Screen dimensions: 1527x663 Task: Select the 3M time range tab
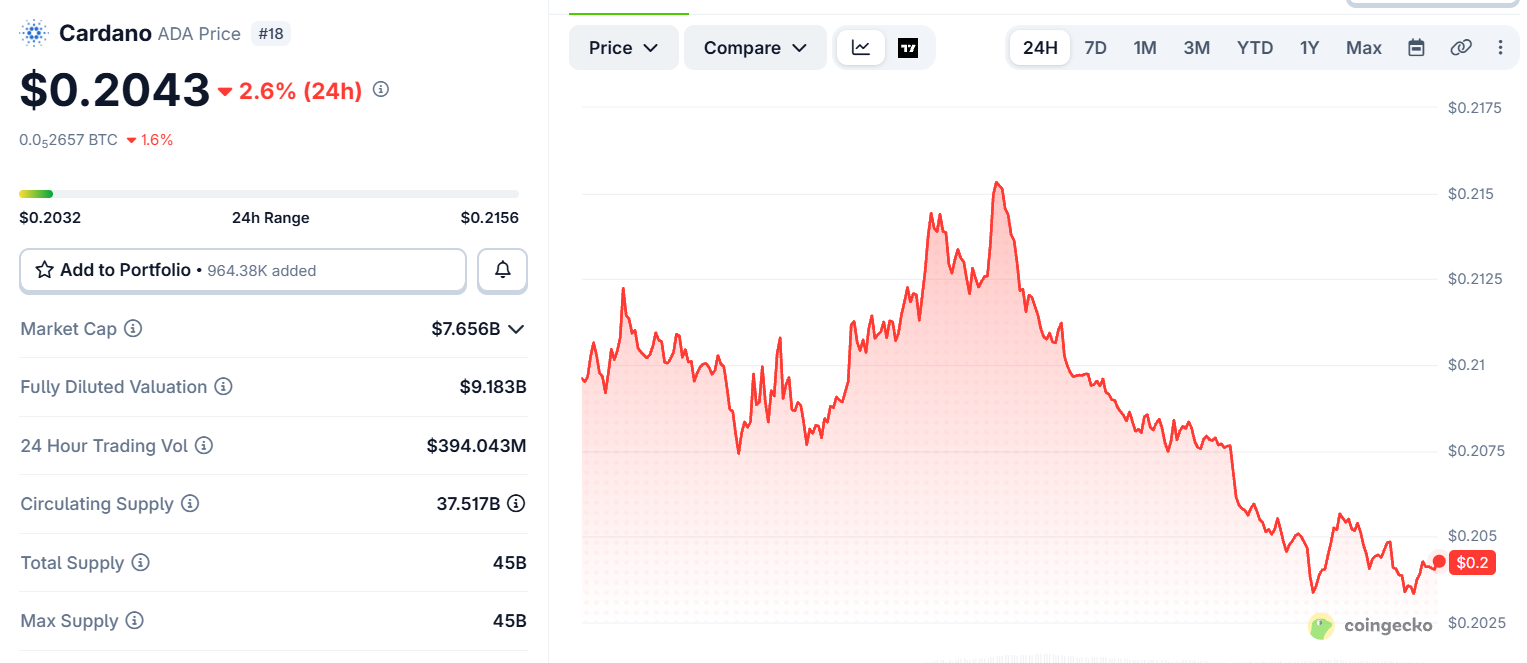[x=1197, y=48]
